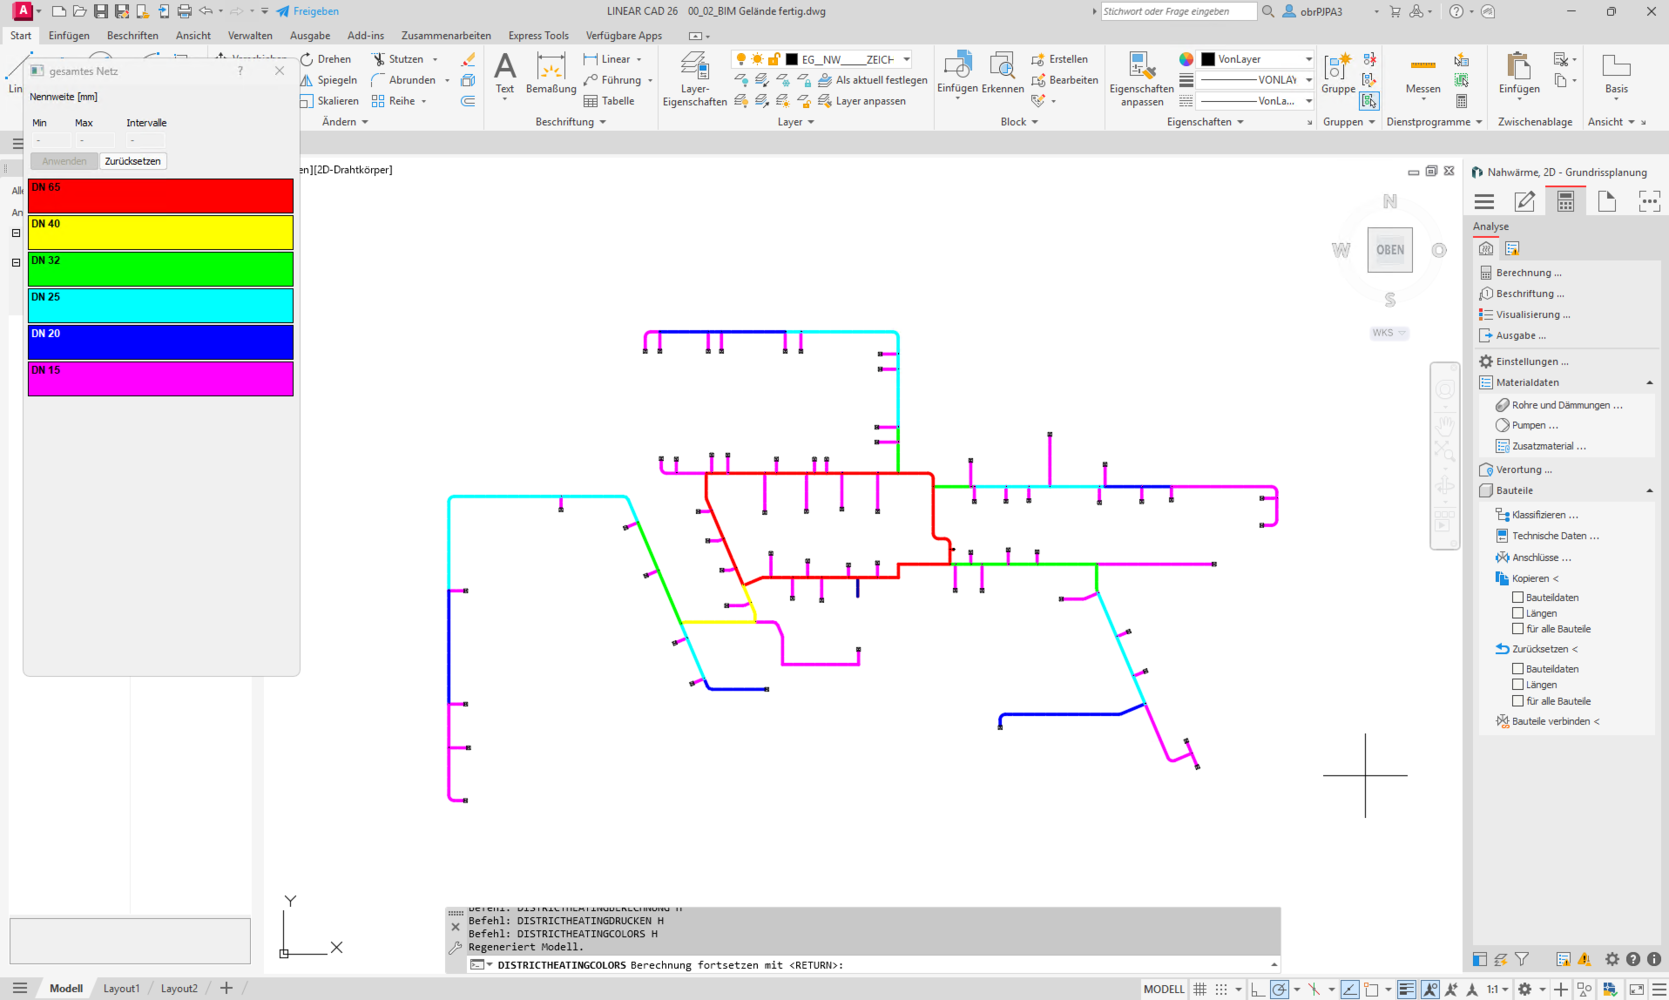Switch to Layout1 tab
1669x1000 pixels.
point(121,988)
